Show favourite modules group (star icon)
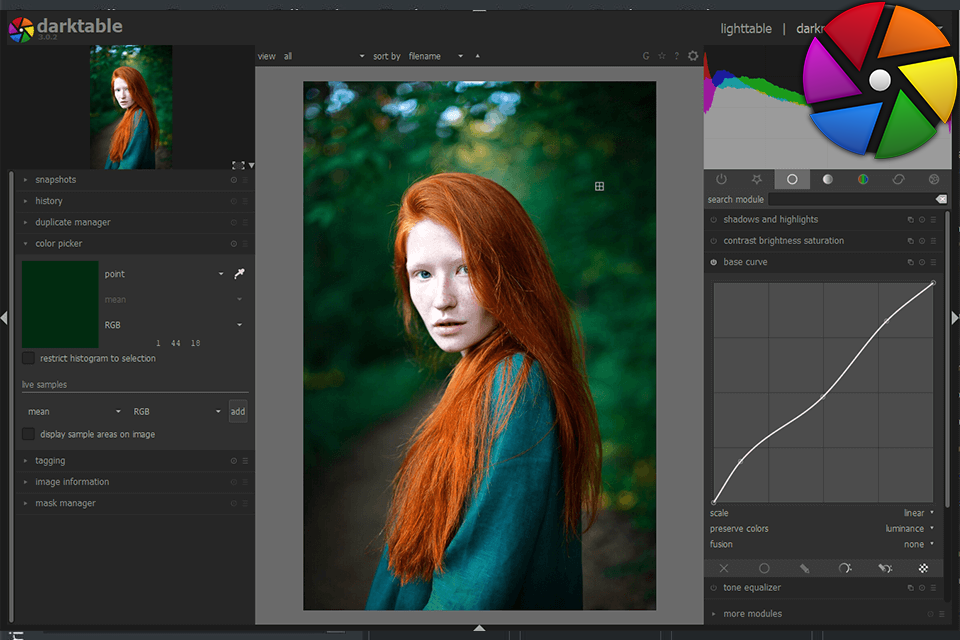The height and width of the screenshot is (640, 960). point(757,179)
